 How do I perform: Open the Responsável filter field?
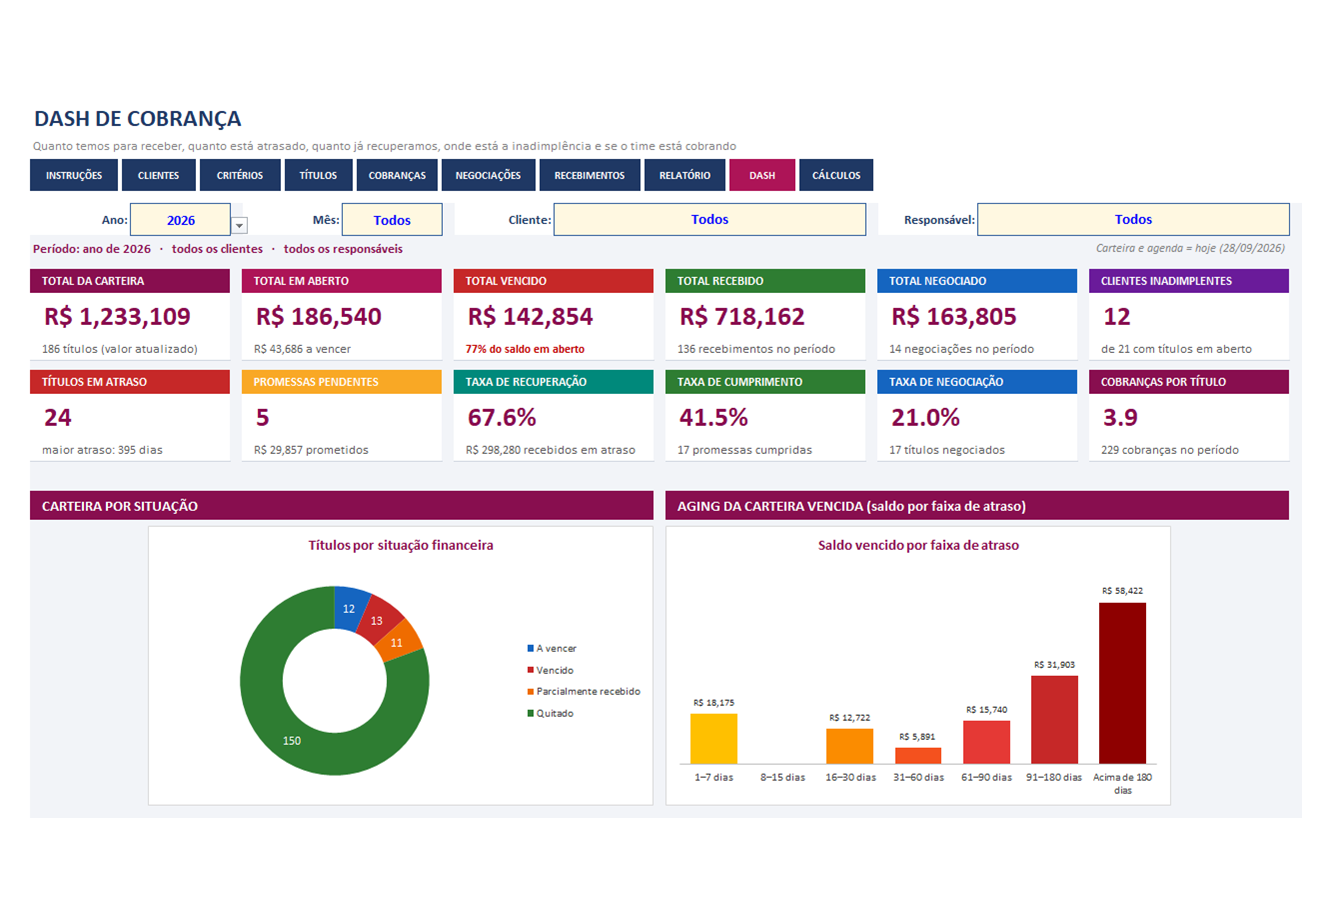click(x=1133, y=220)
